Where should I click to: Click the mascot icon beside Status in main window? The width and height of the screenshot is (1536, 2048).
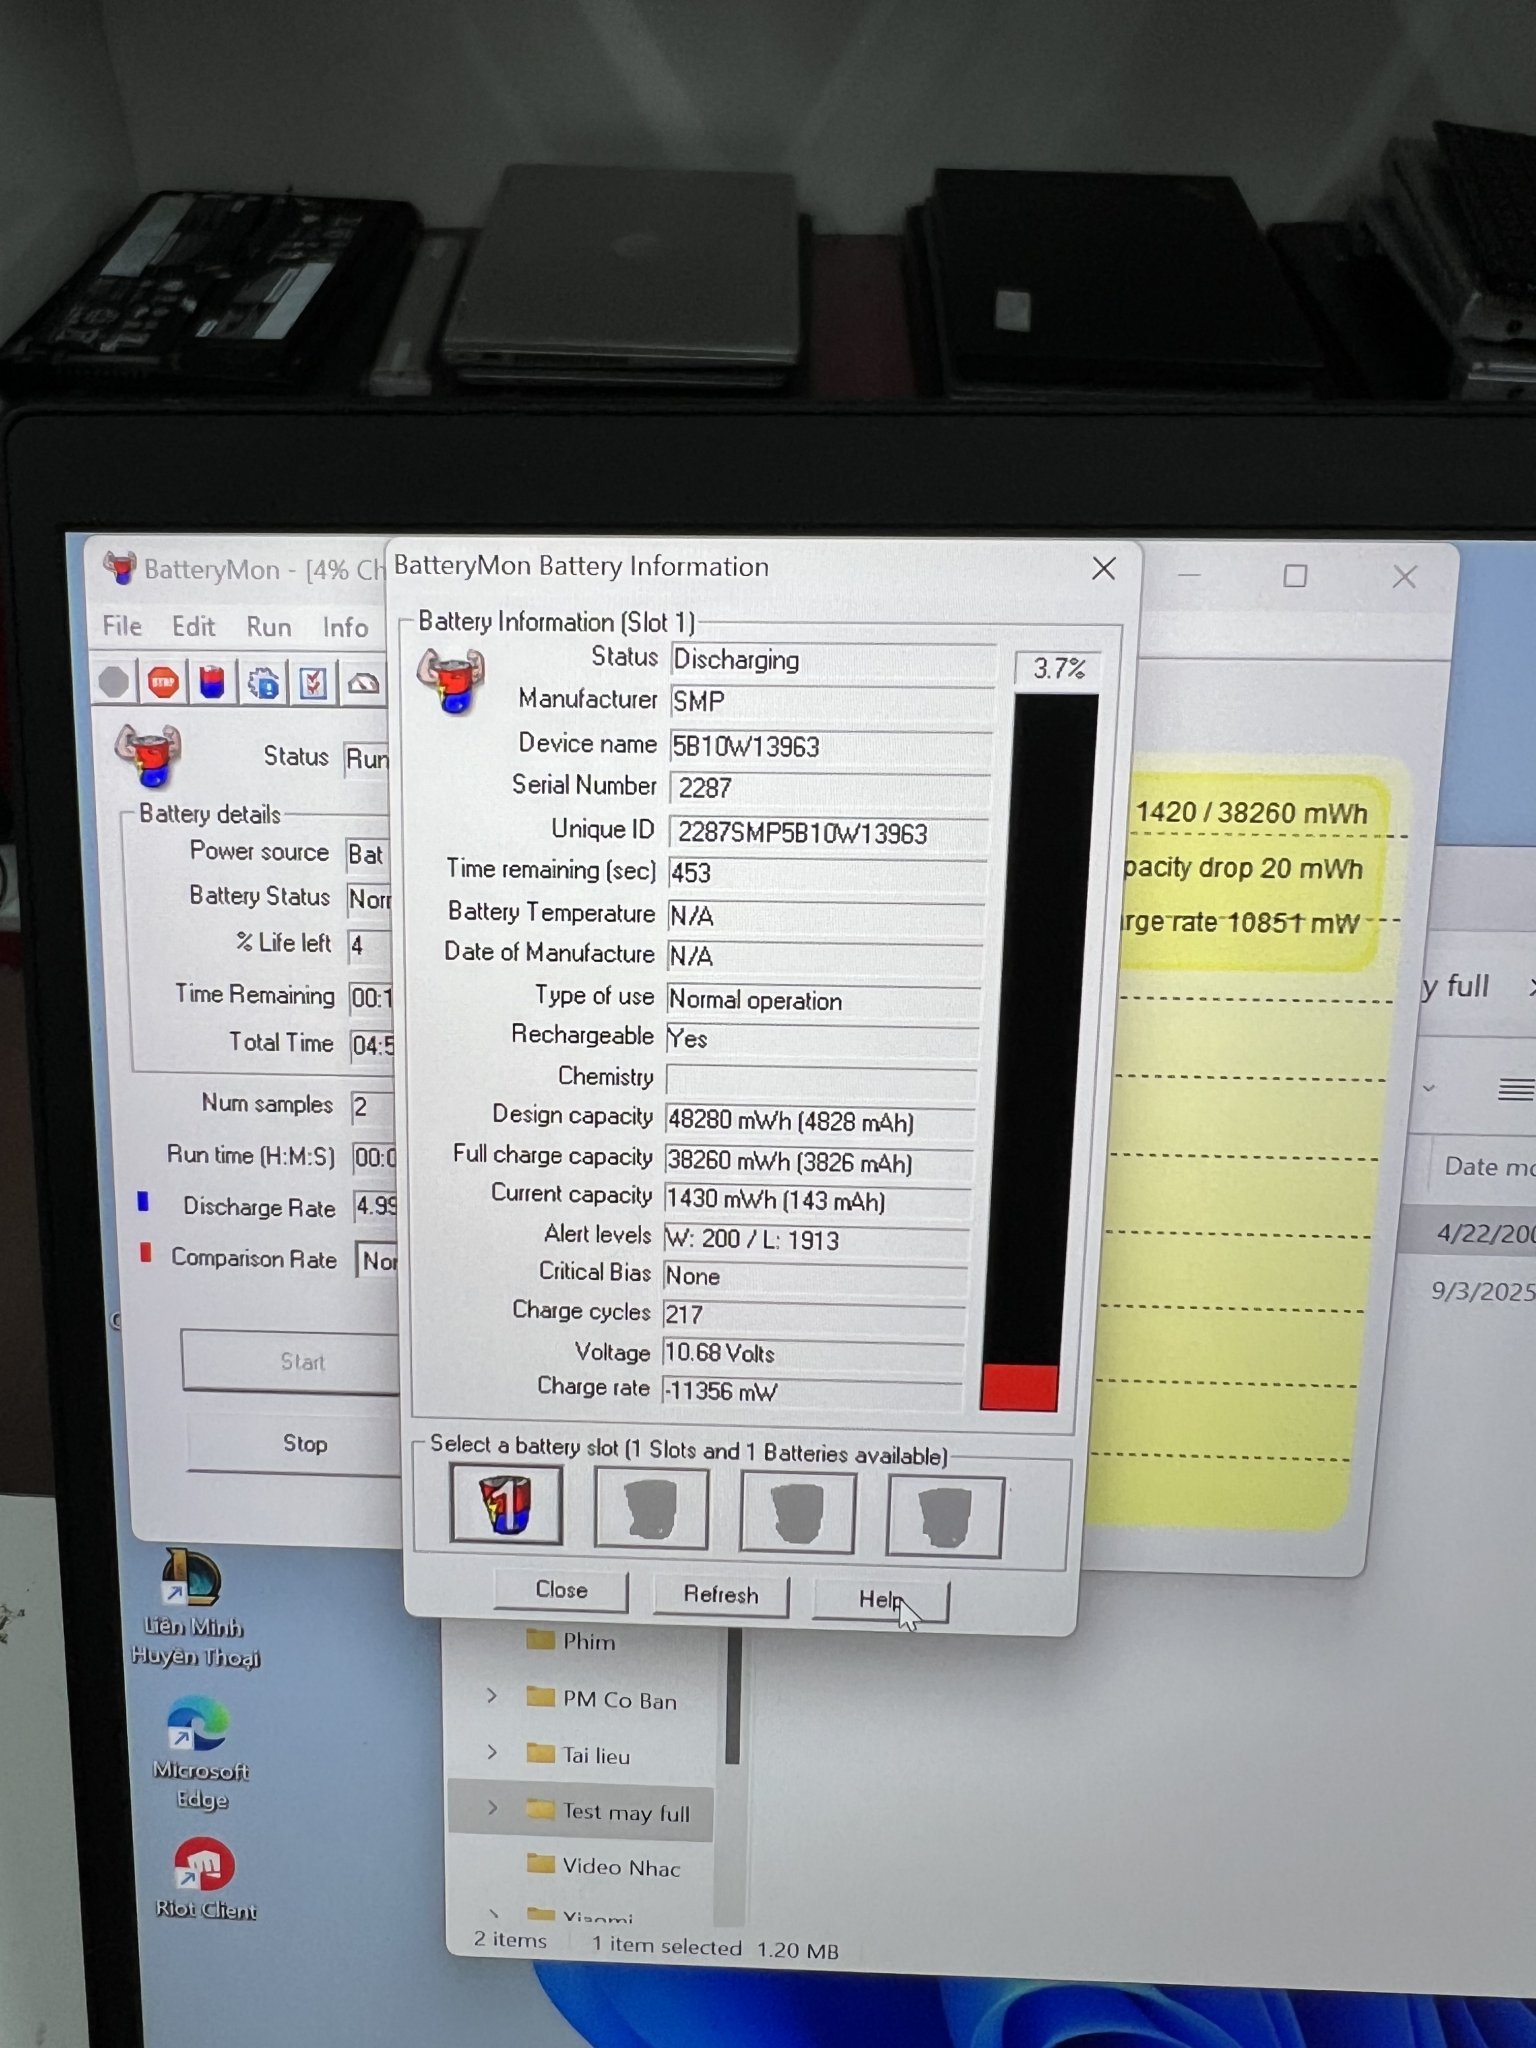click(148, 756)
